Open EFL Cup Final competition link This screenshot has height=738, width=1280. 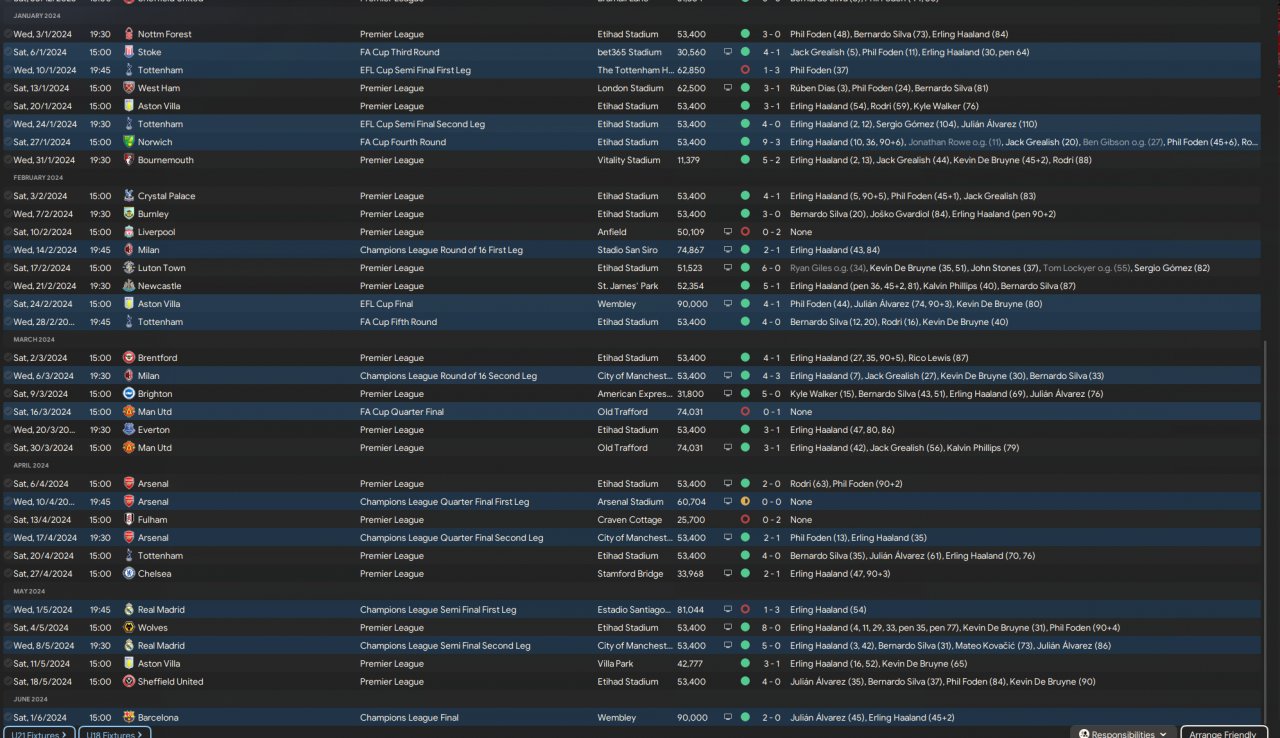384,304
